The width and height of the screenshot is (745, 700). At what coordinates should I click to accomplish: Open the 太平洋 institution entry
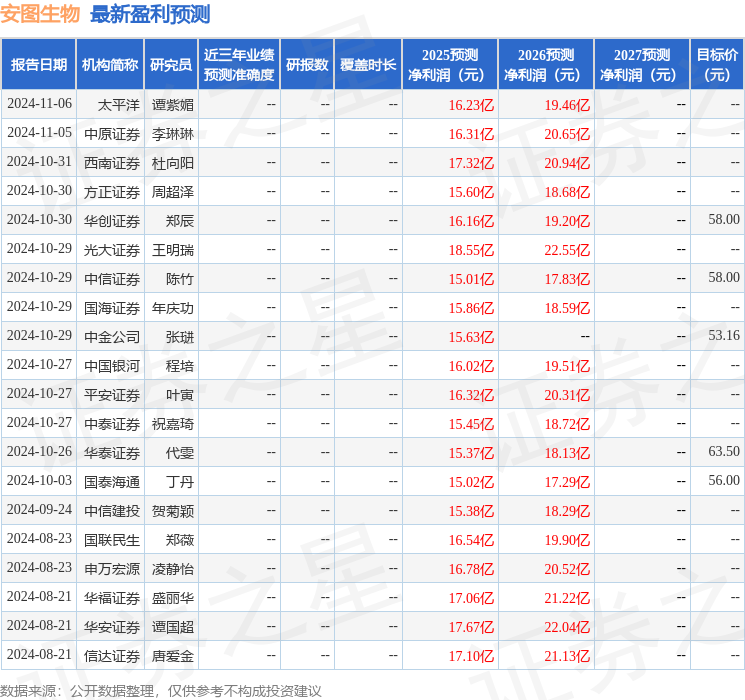pyautogui.click(x=117, y=104)
